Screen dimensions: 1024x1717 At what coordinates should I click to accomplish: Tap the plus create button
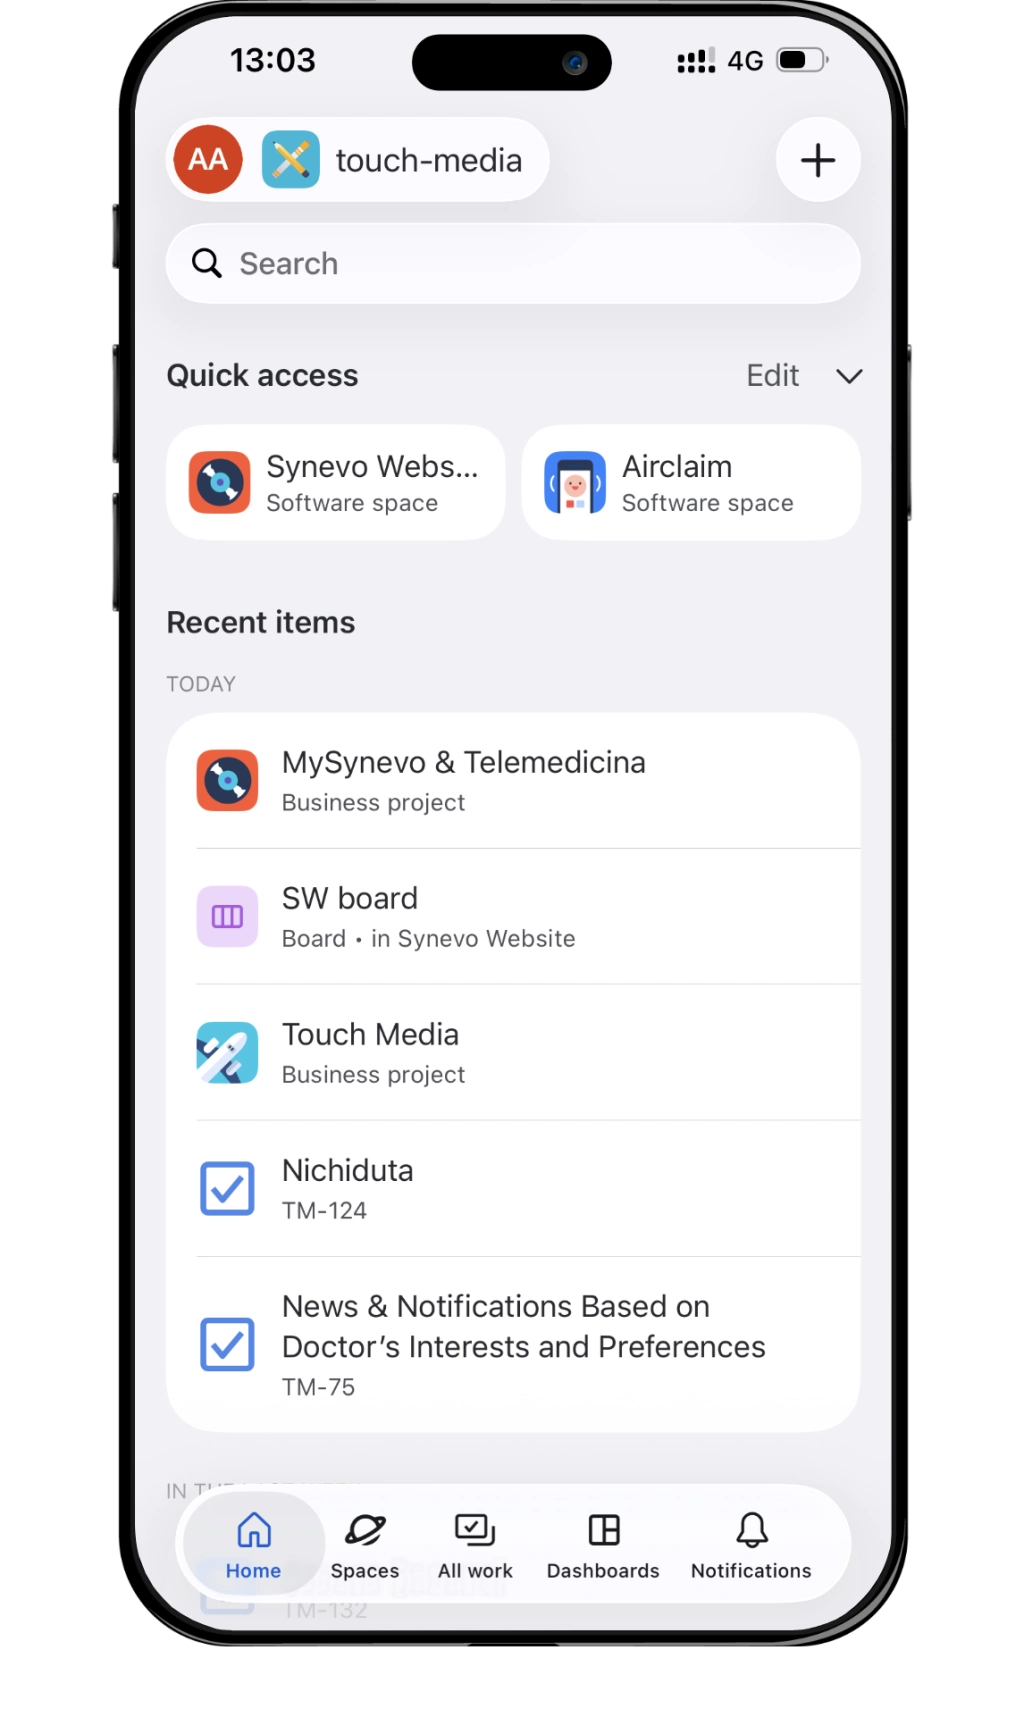818,160
